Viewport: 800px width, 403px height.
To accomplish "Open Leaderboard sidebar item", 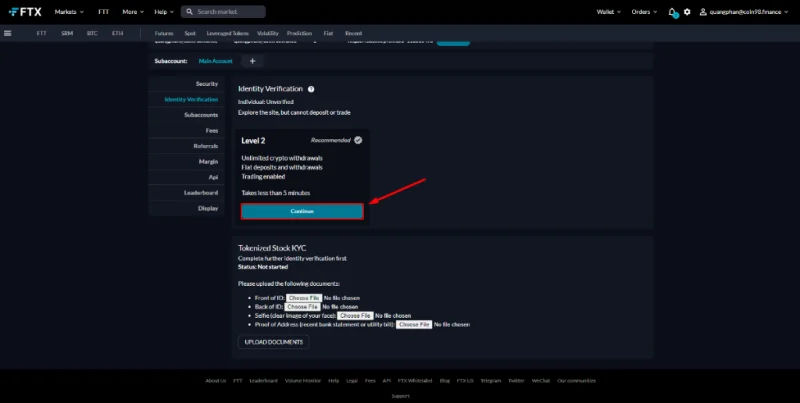I will [187, 193].
